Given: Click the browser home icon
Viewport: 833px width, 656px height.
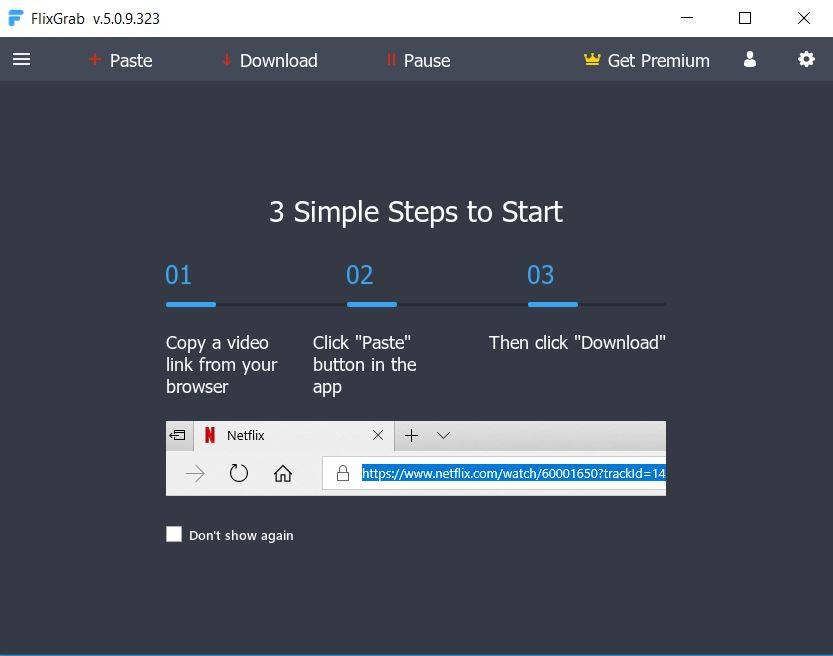Looking at the screenshot, I should click(283, 473).
